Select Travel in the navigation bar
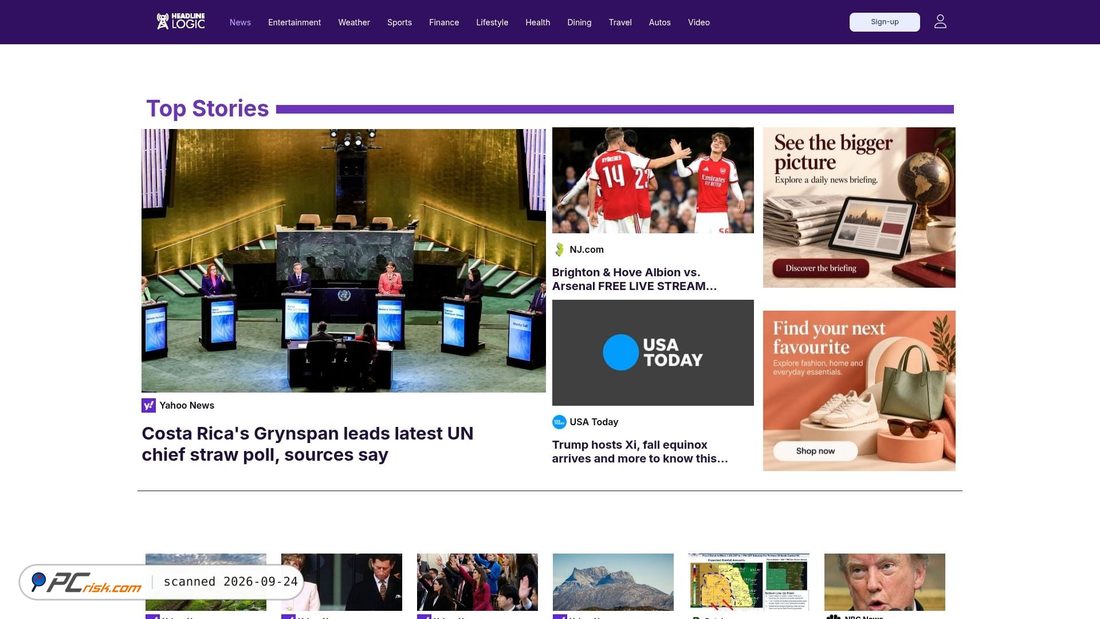The height and width of the screenshot is (619, 1100). coord(620,22)
